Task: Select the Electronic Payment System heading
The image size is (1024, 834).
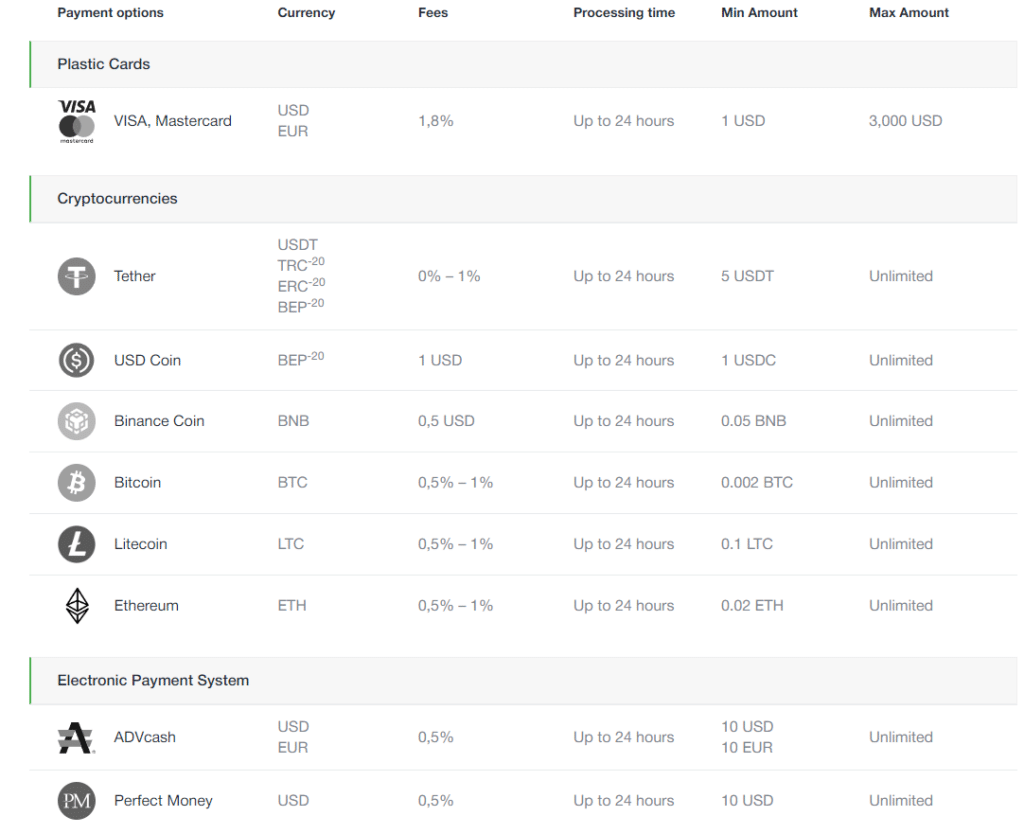Action: coord(153,681)
